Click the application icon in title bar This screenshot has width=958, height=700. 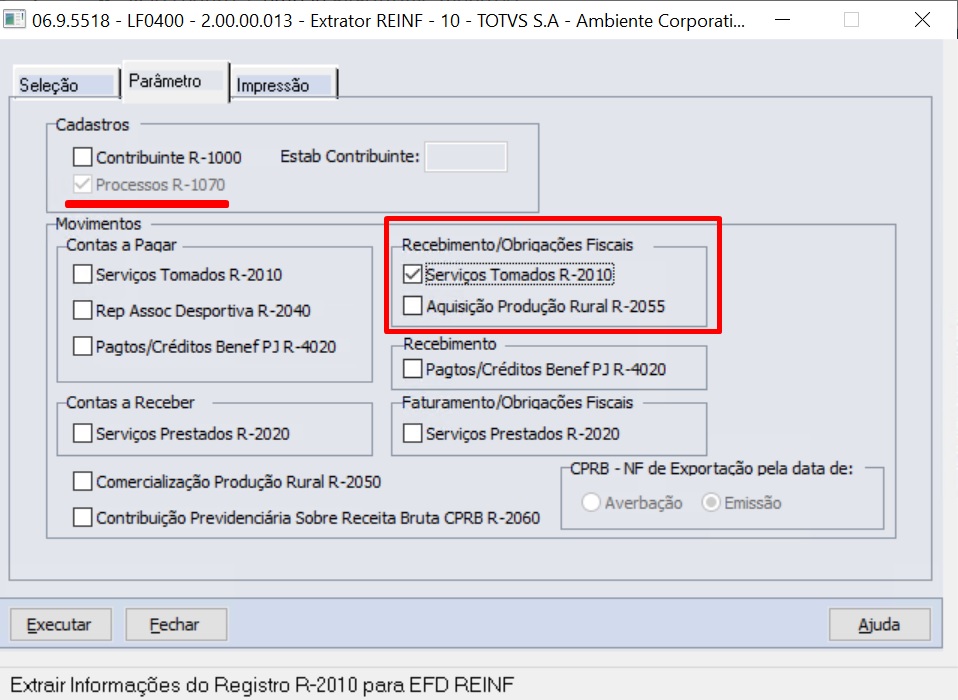[13, 20]
